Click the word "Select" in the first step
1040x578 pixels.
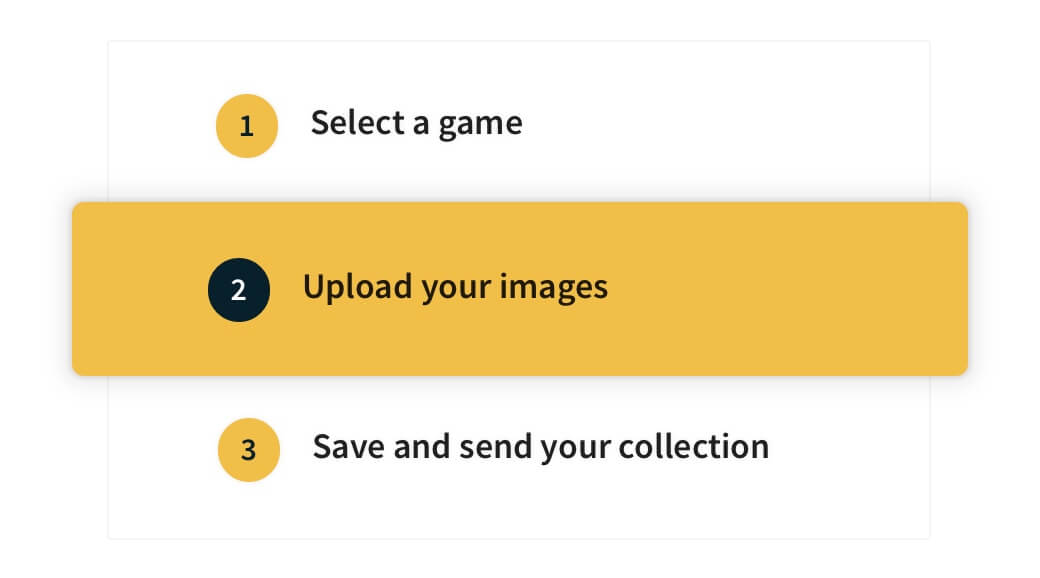click(x=354, y=123)
